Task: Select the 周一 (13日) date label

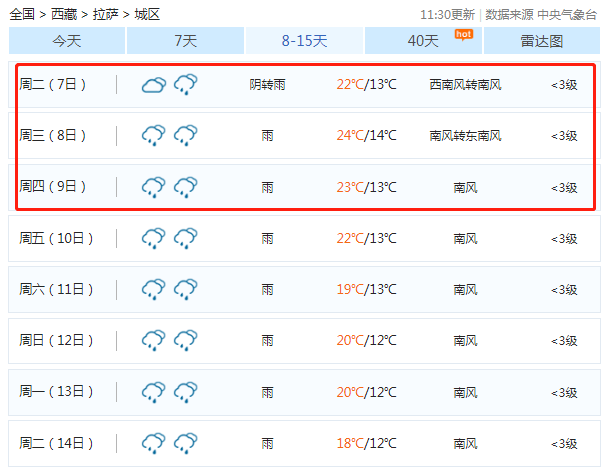Action: pos(56,392)
